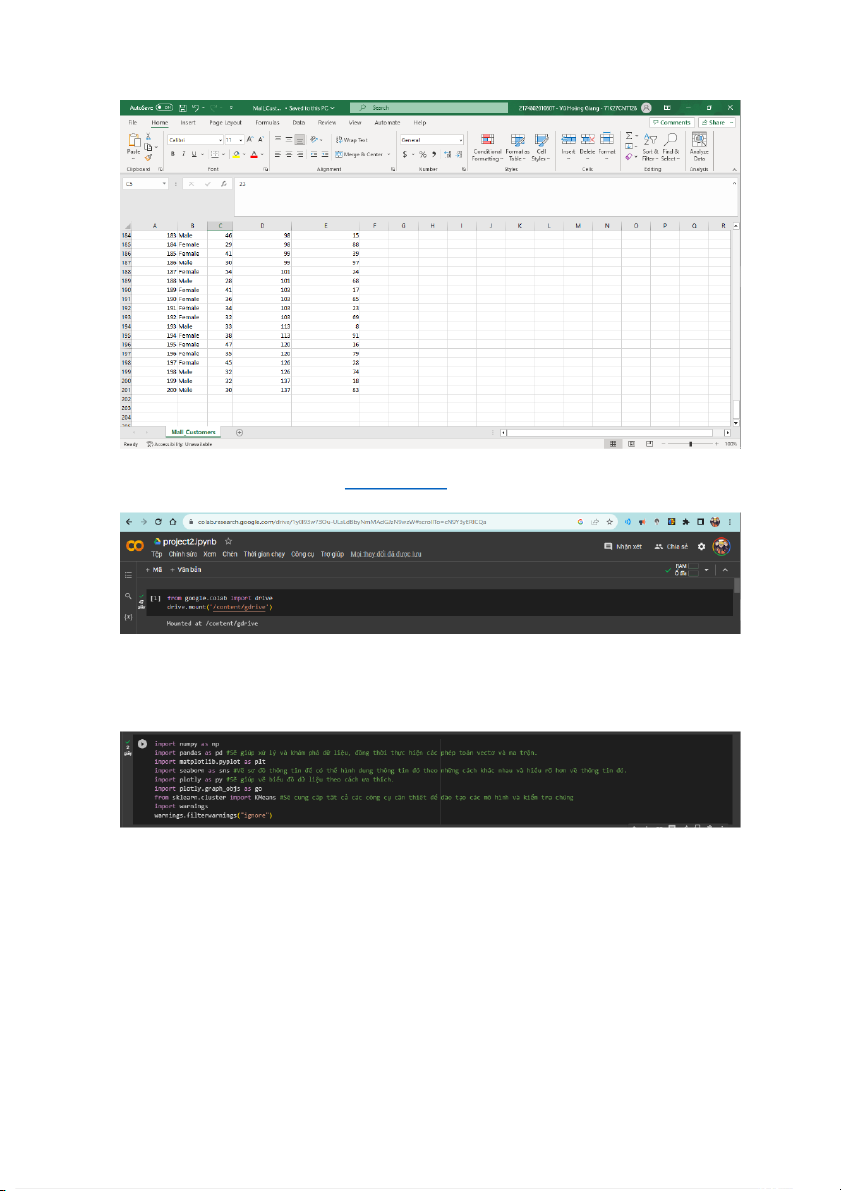Click the browser Reload icon
Screen dimensions: 841x1191
pyautogui.click(x=158, y=522)
